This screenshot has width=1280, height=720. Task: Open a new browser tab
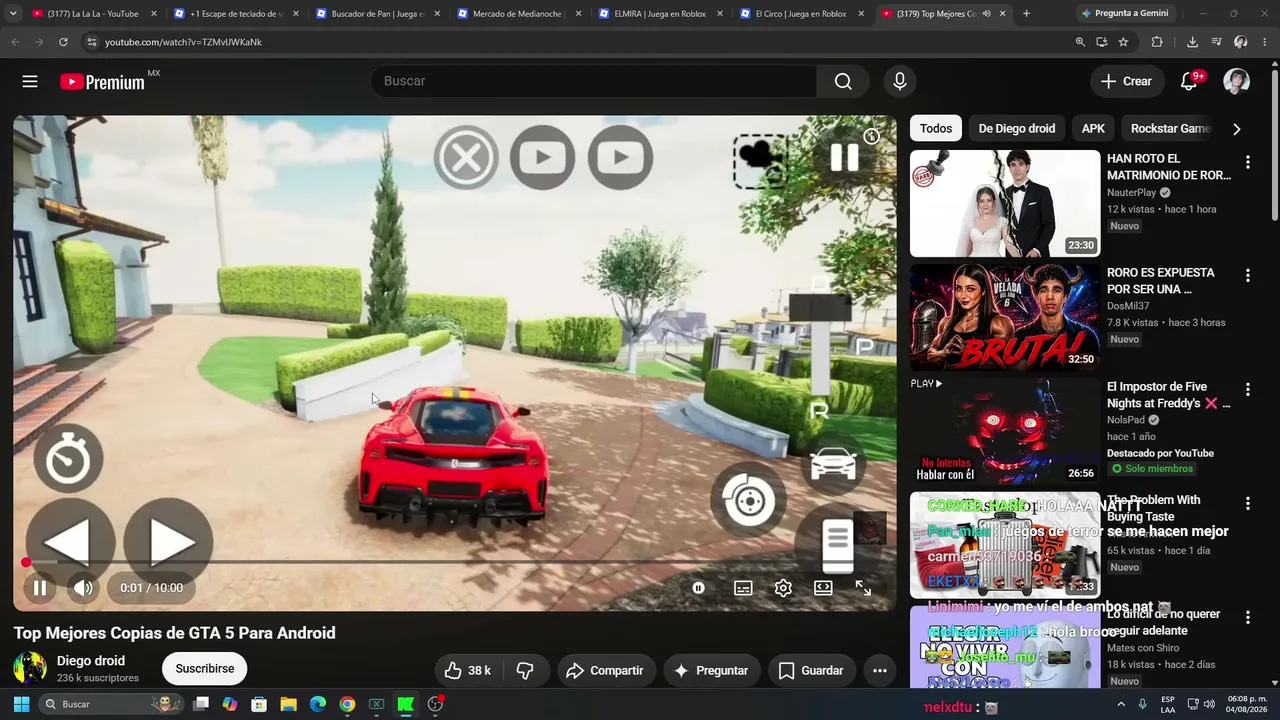coord(1026,14)
